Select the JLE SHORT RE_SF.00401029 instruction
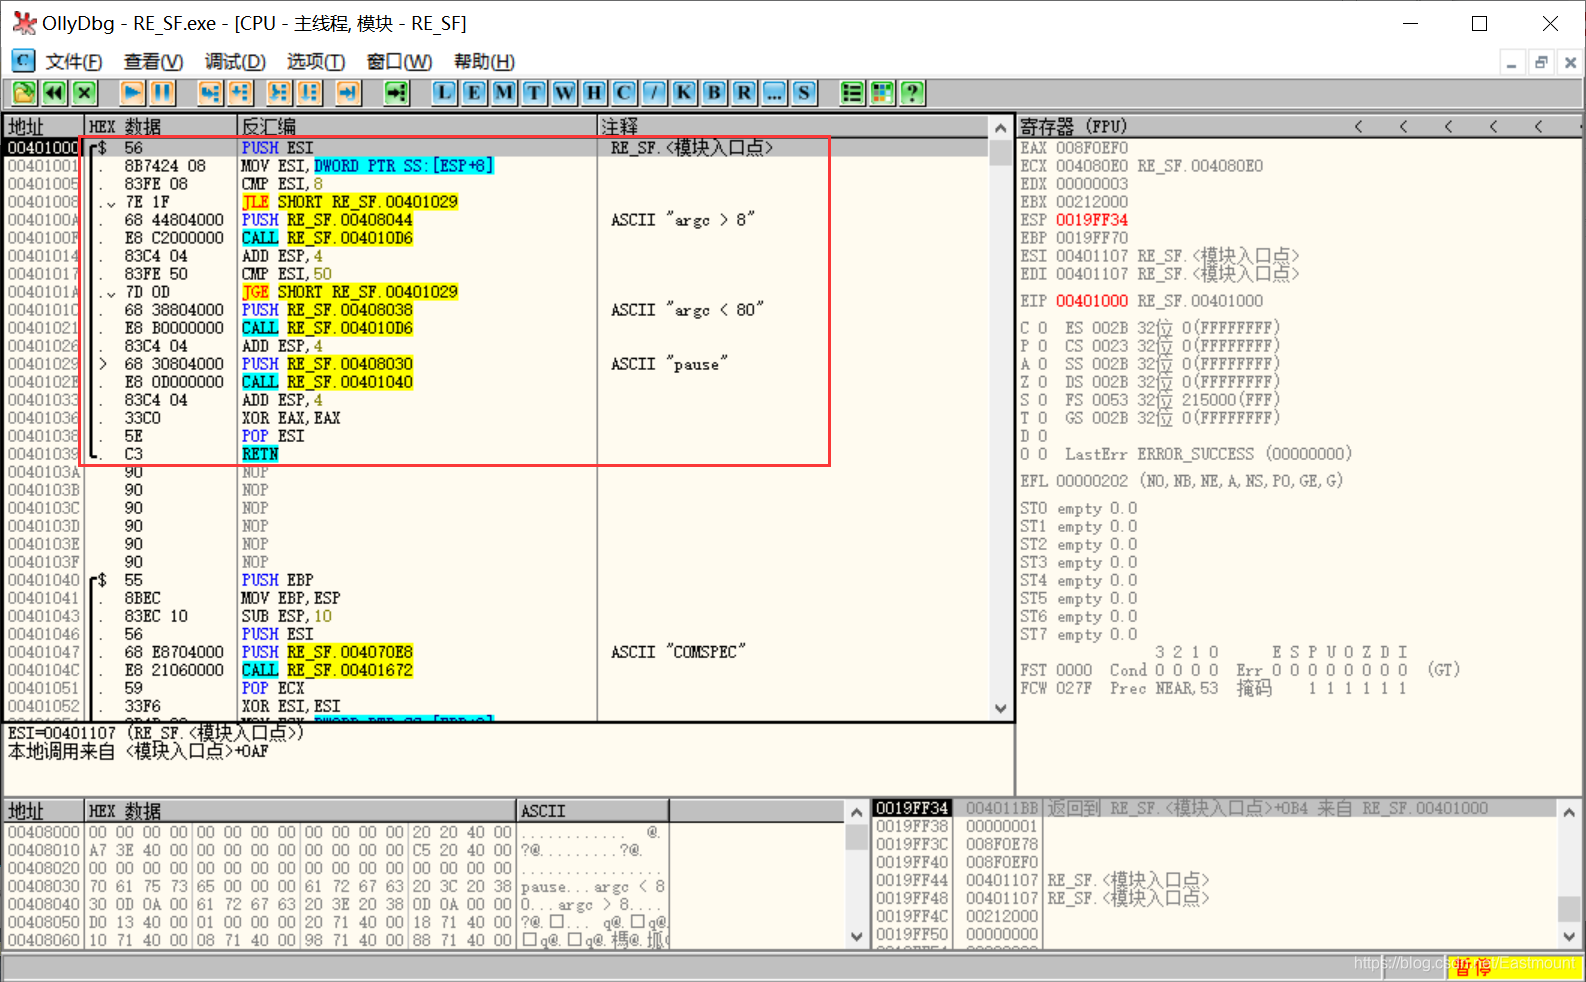The height and width of the screenshot is (982, 1586). (350, 202)
